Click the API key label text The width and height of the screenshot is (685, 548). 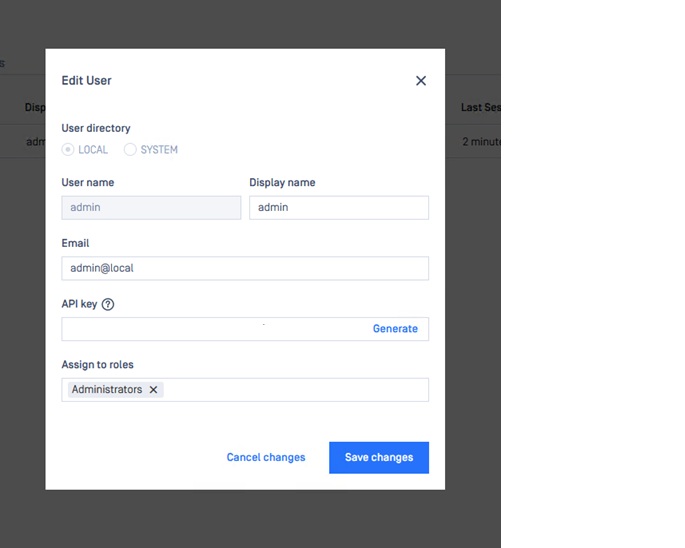pos(79,304)
